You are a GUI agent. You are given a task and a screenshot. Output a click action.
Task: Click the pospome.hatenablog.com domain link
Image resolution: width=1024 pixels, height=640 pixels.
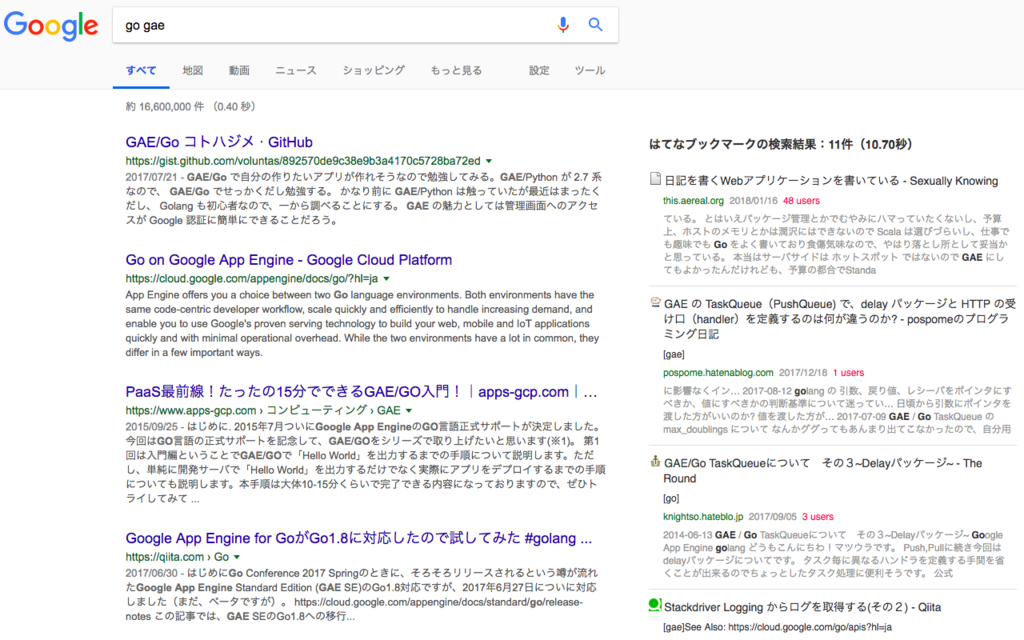click(718, 373)
